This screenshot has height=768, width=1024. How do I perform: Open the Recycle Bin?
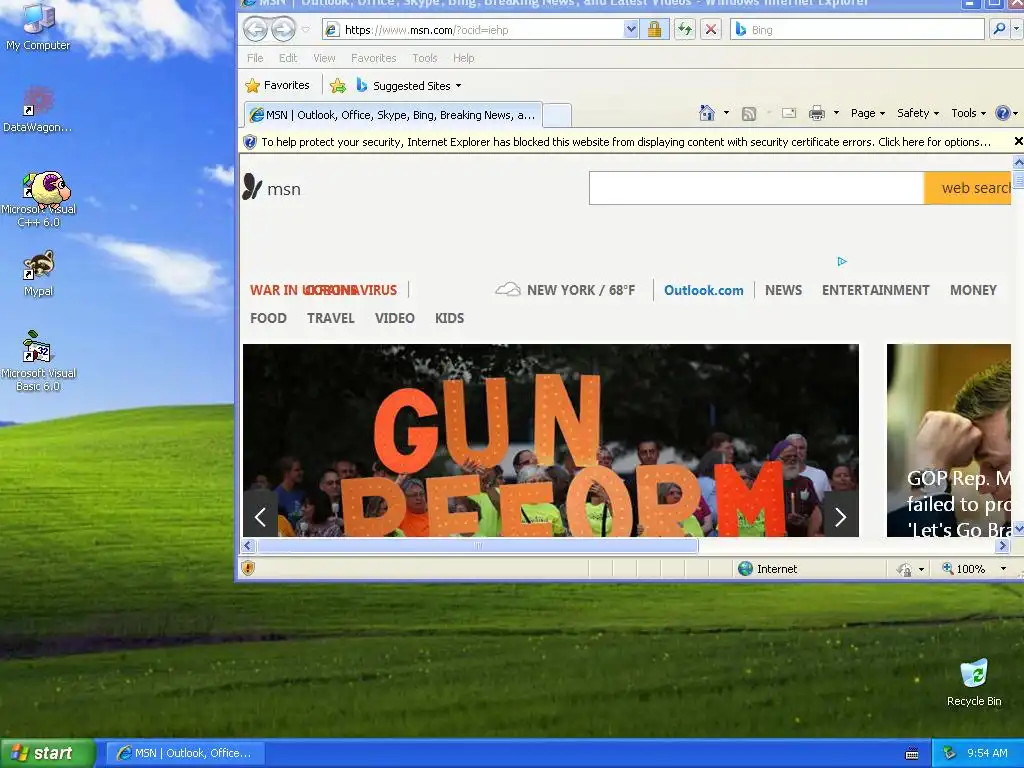(974, 683)
